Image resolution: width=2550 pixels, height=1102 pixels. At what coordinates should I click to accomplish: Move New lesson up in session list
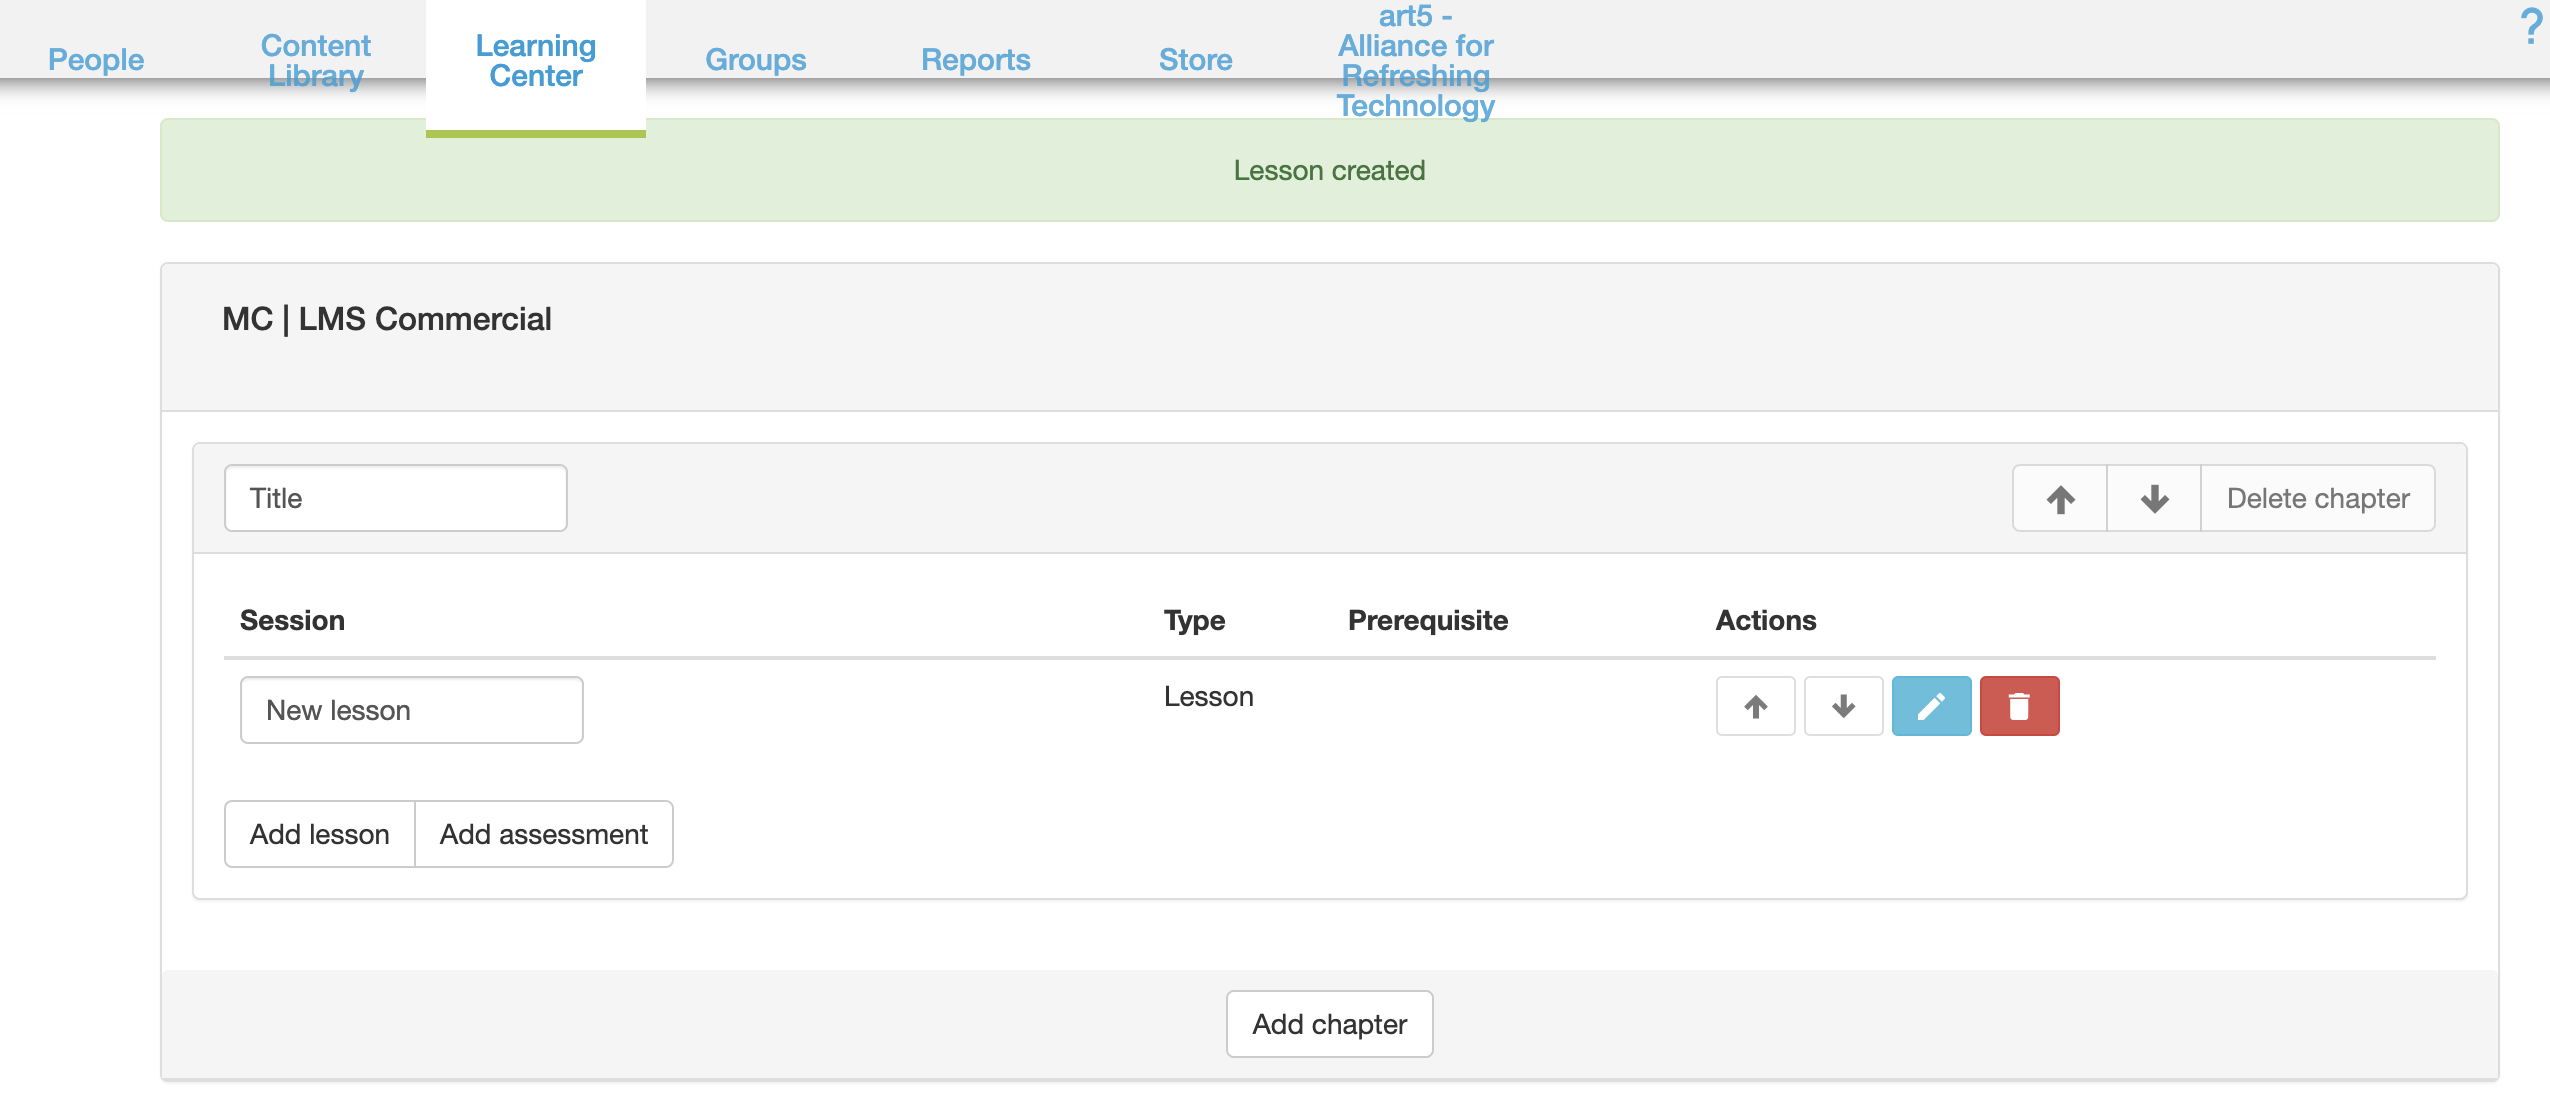tap(1755, 706)
